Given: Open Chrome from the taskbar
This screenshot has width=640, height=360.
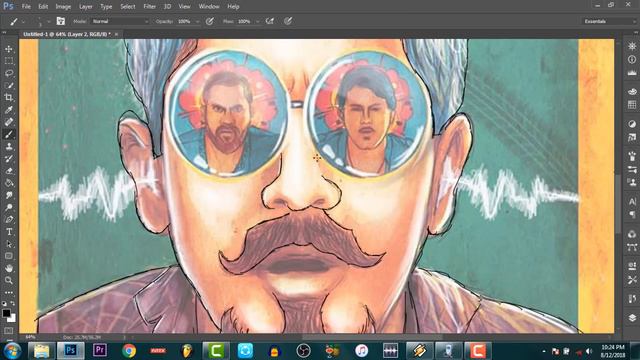Looking at the screenshot, I should point(129,351).
